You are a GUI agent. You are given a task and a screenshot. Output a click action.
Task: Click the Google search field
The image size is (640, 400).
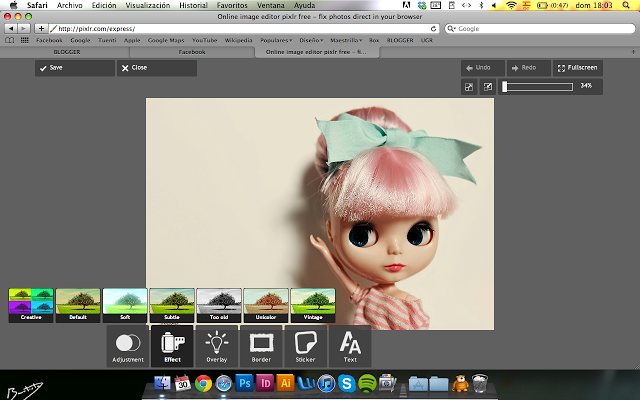coord(540,28)
